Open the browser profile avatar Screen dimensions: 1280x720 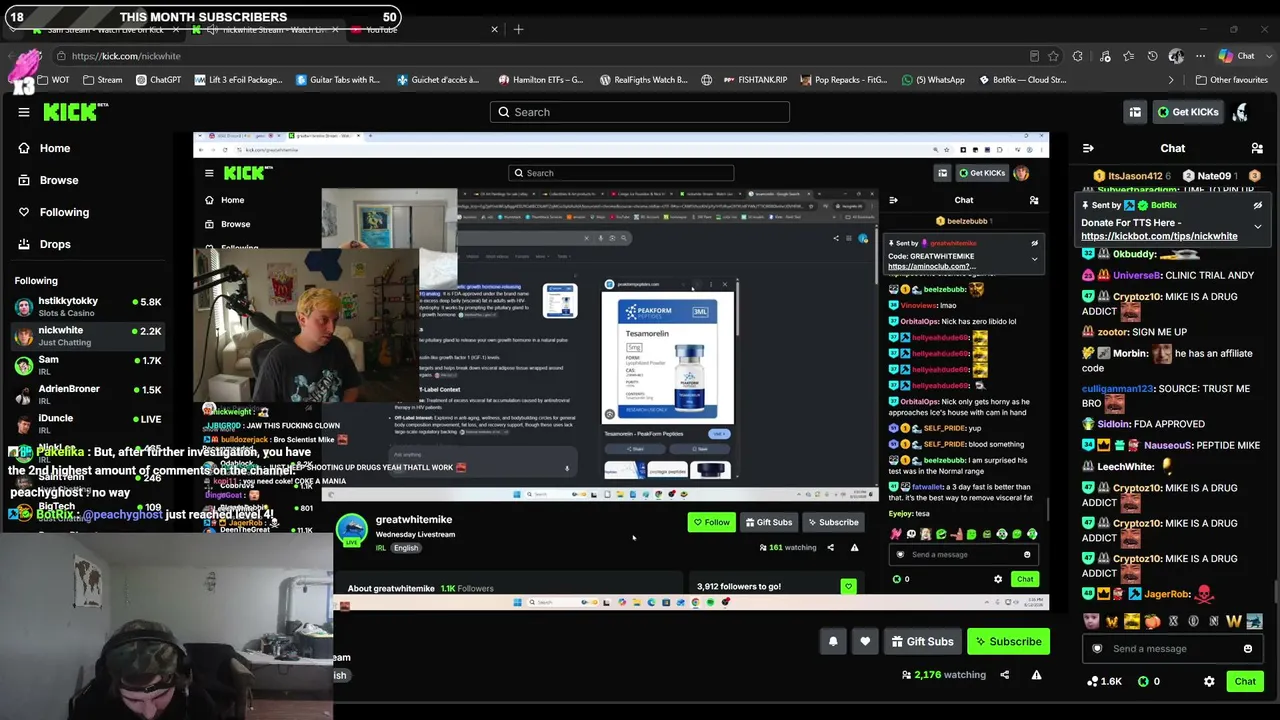tap(1176, 56)
